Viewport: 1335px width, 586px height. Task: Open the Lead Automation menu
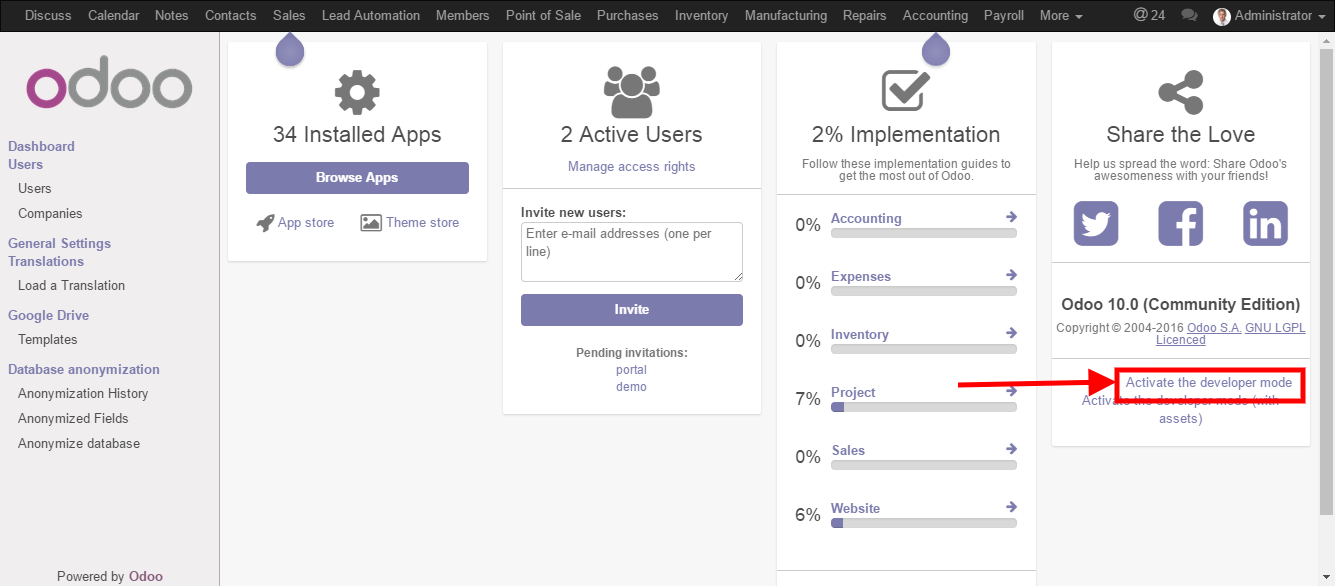click(371, 16)
